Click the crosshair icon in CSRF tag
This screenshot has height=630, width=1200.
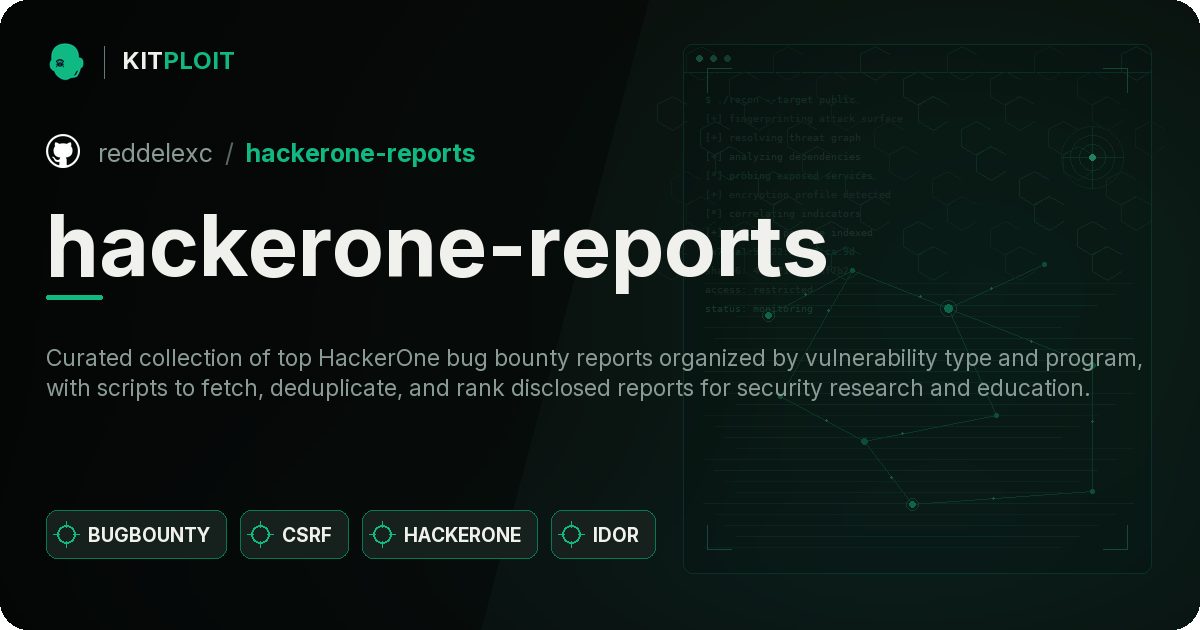click(x=261, y=535)
